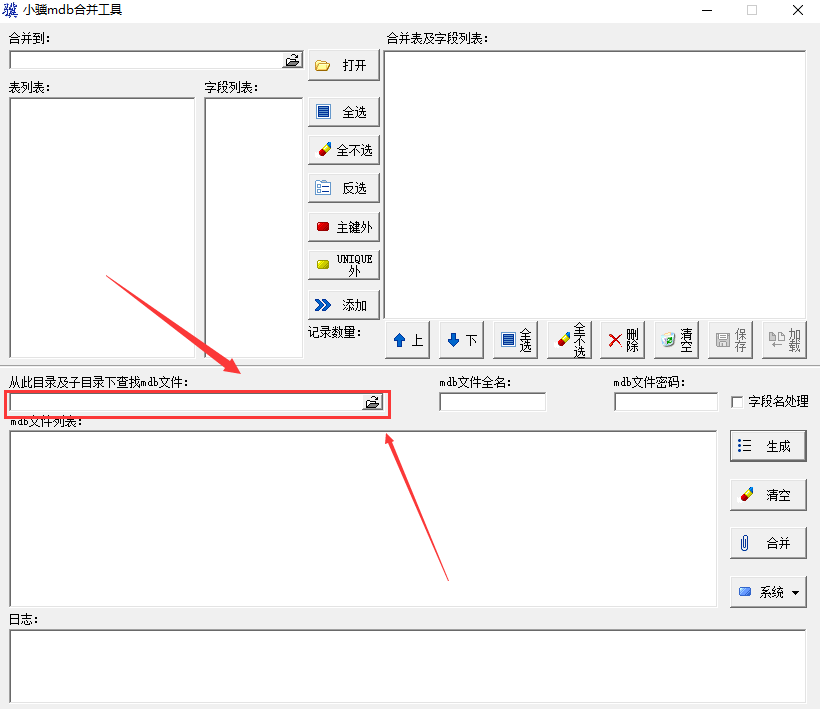Click the 合并 paperclip button
Image resolution: width=820 pixels, height=709 pixels.
coord(768,543)
